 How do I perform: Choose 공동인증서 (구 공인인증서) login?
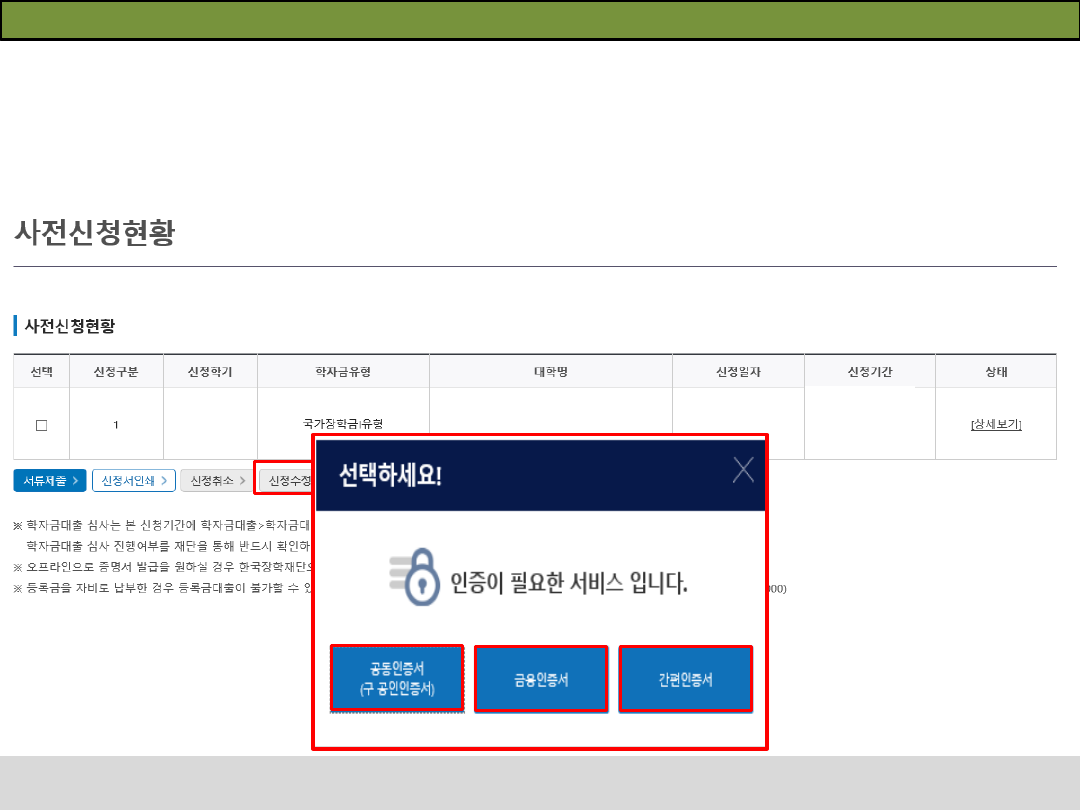397,678
